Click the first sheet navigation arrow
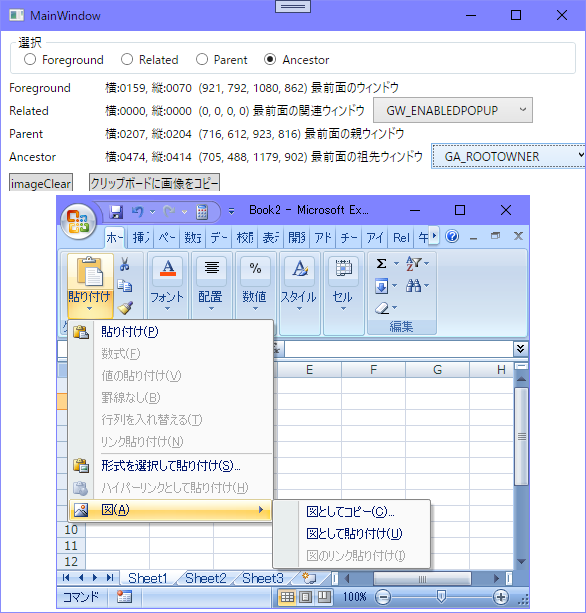Screen dimensions: 586x613 coord(66,578)
